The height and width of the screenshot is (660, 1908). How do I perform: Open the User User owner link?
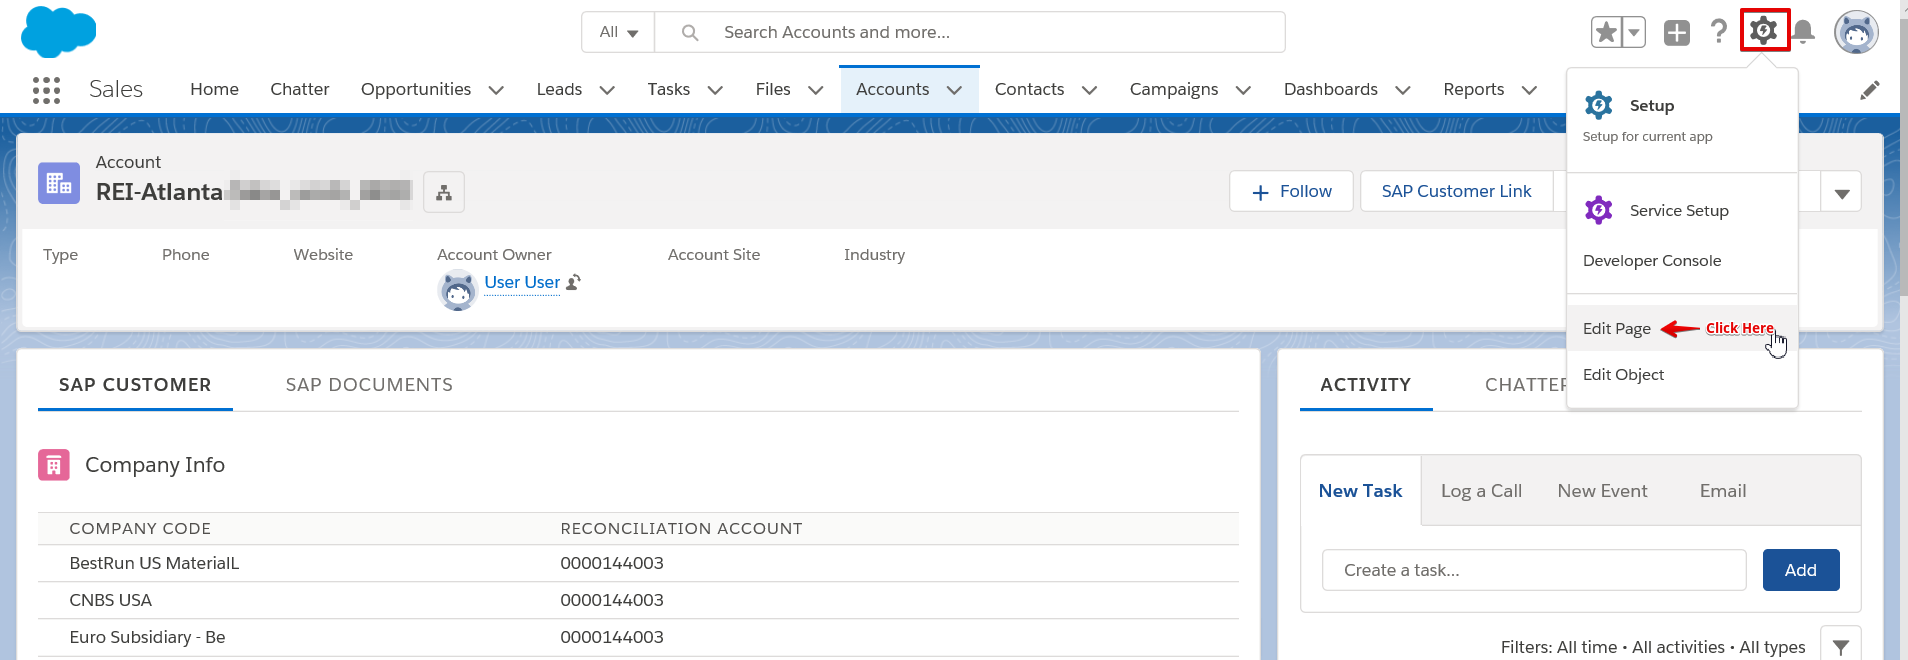pos(522,282)
